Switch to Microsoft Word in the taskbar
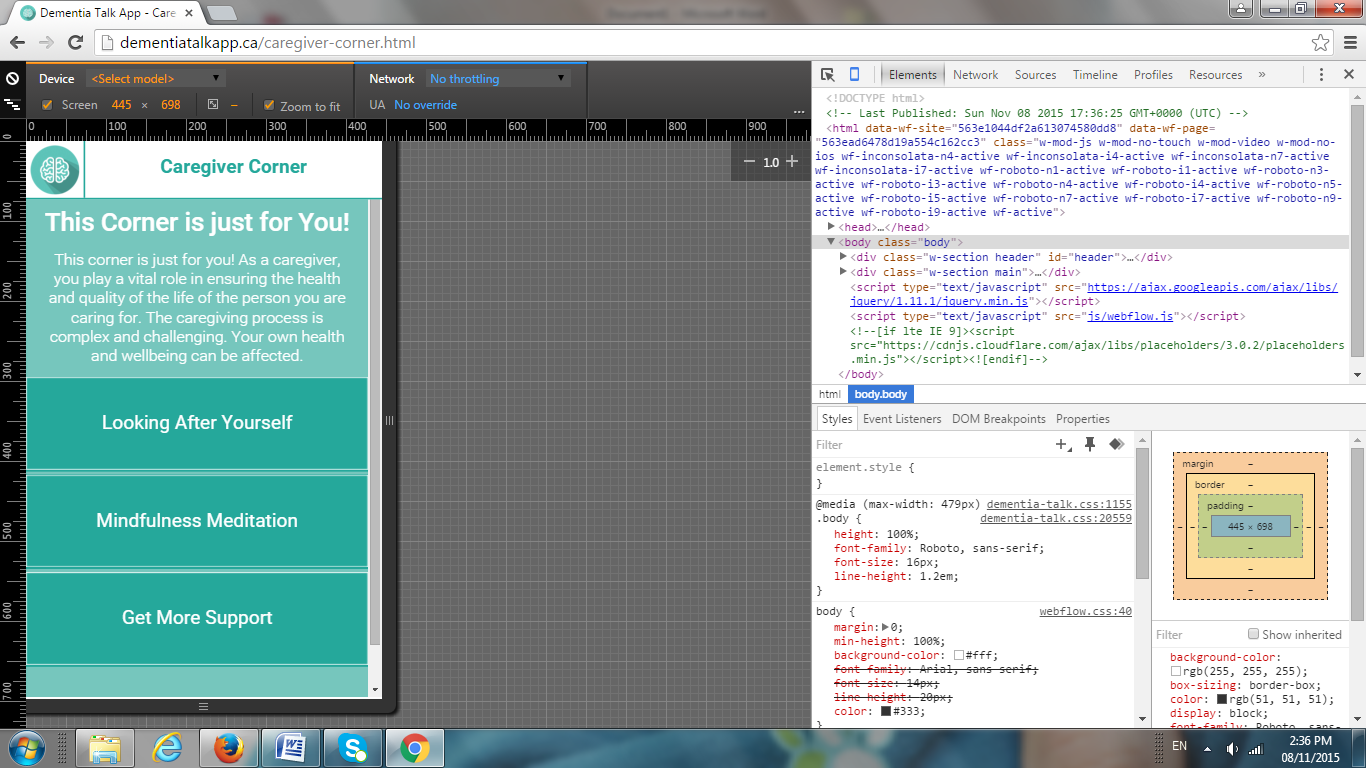 pos(292,748)
